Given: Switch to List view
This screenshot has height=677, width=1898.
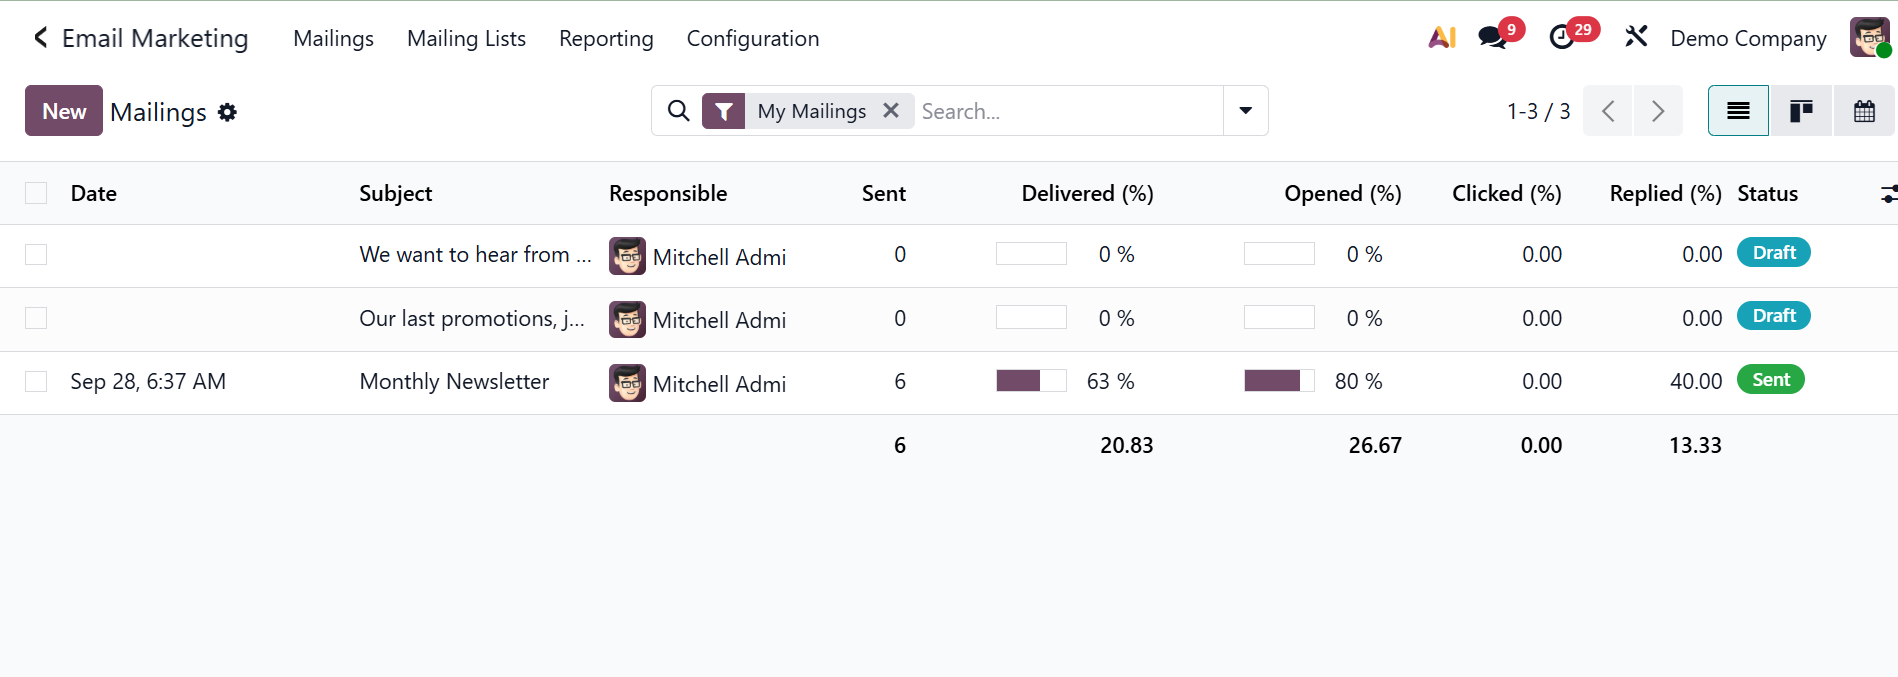Looking at the screenshot, I should 1738,111.
